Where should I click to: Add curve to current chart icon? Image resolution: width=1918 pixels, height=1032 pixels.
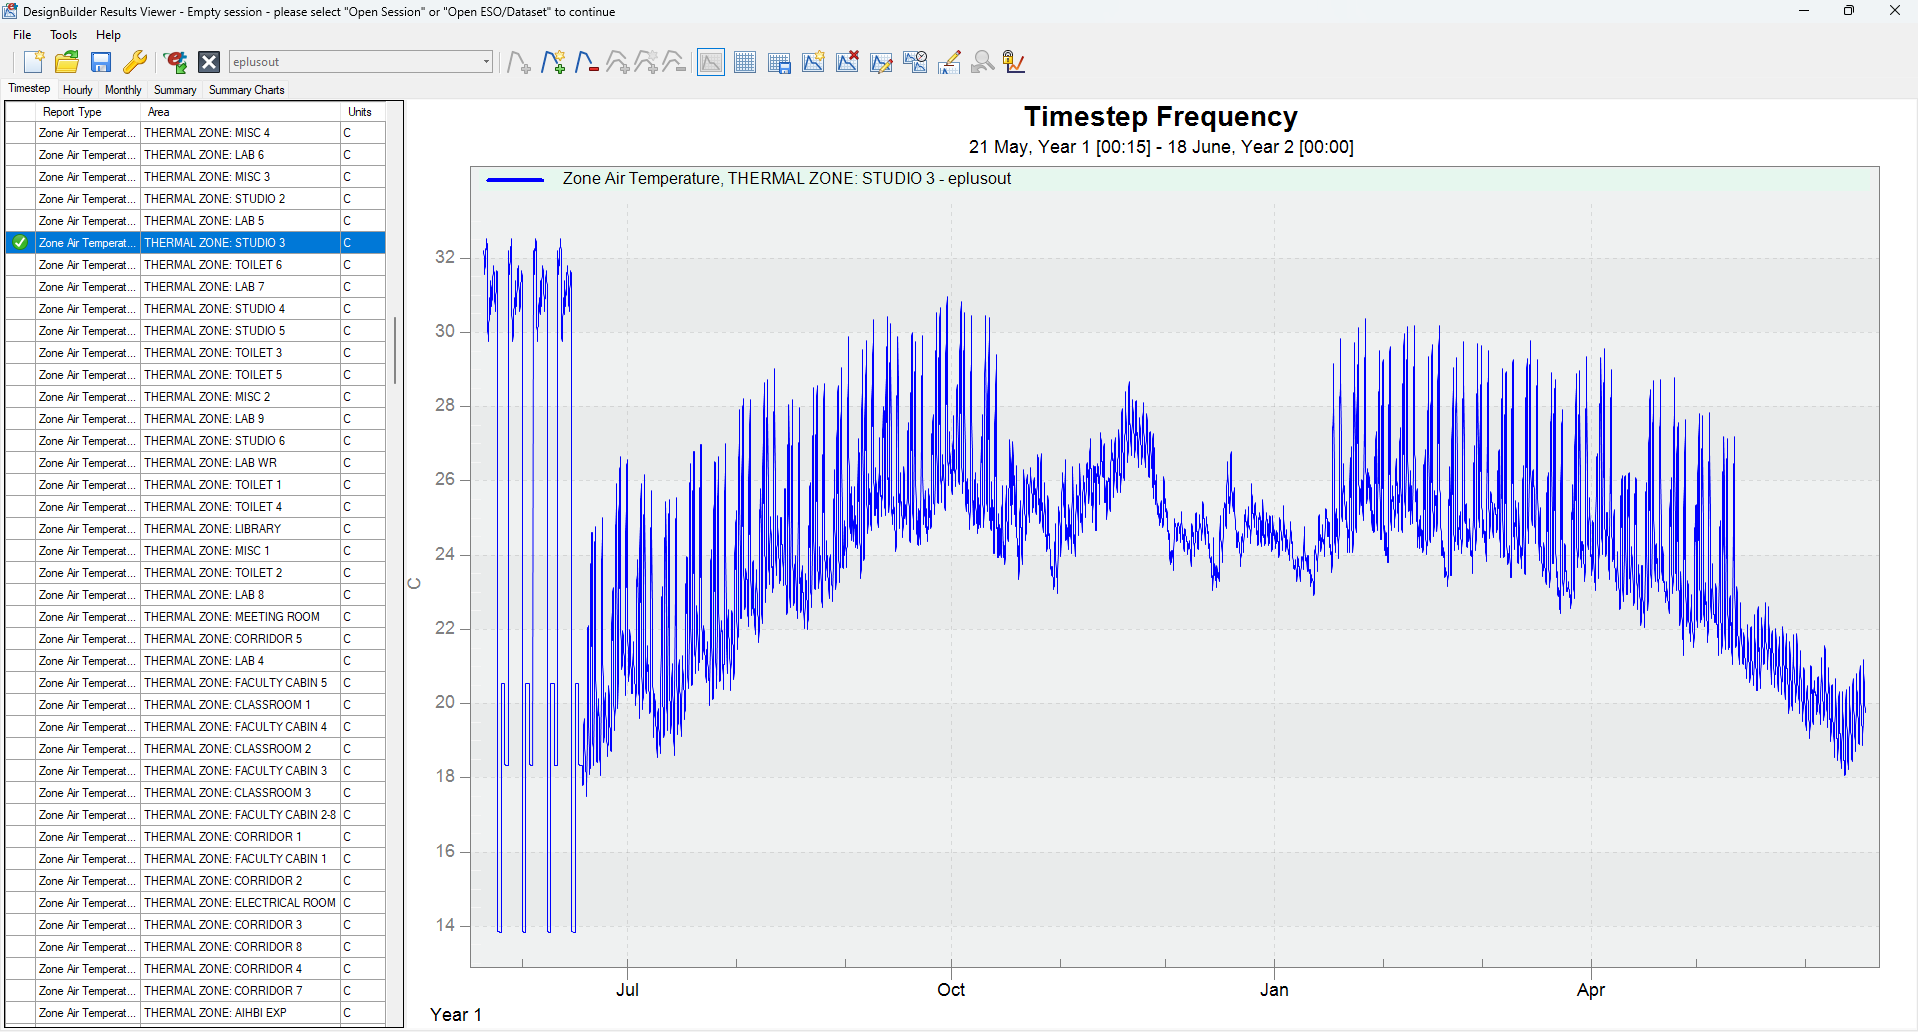click(518, 62)
